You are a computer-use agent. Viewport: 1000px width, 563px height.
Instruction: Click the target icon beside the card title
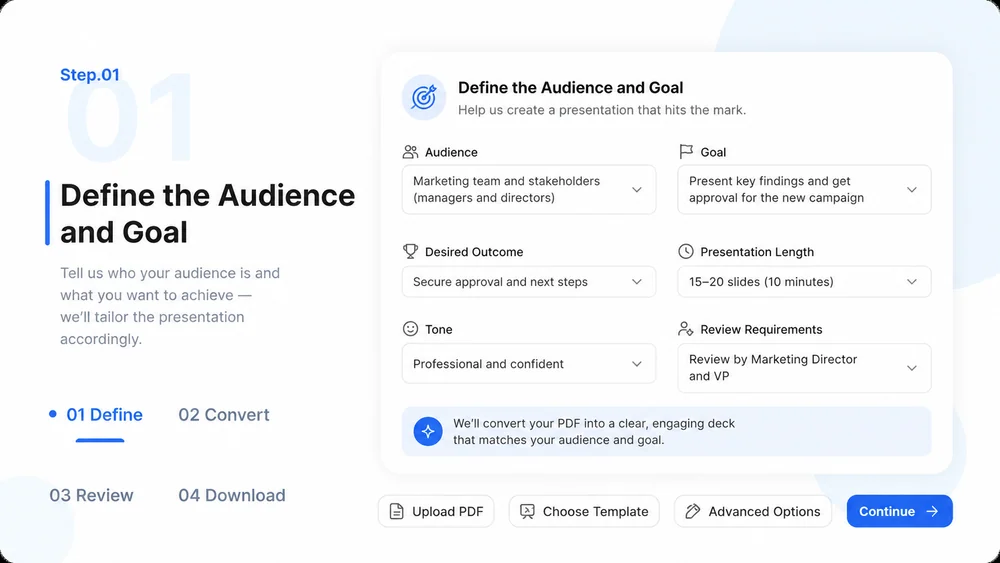click(423, 98)
